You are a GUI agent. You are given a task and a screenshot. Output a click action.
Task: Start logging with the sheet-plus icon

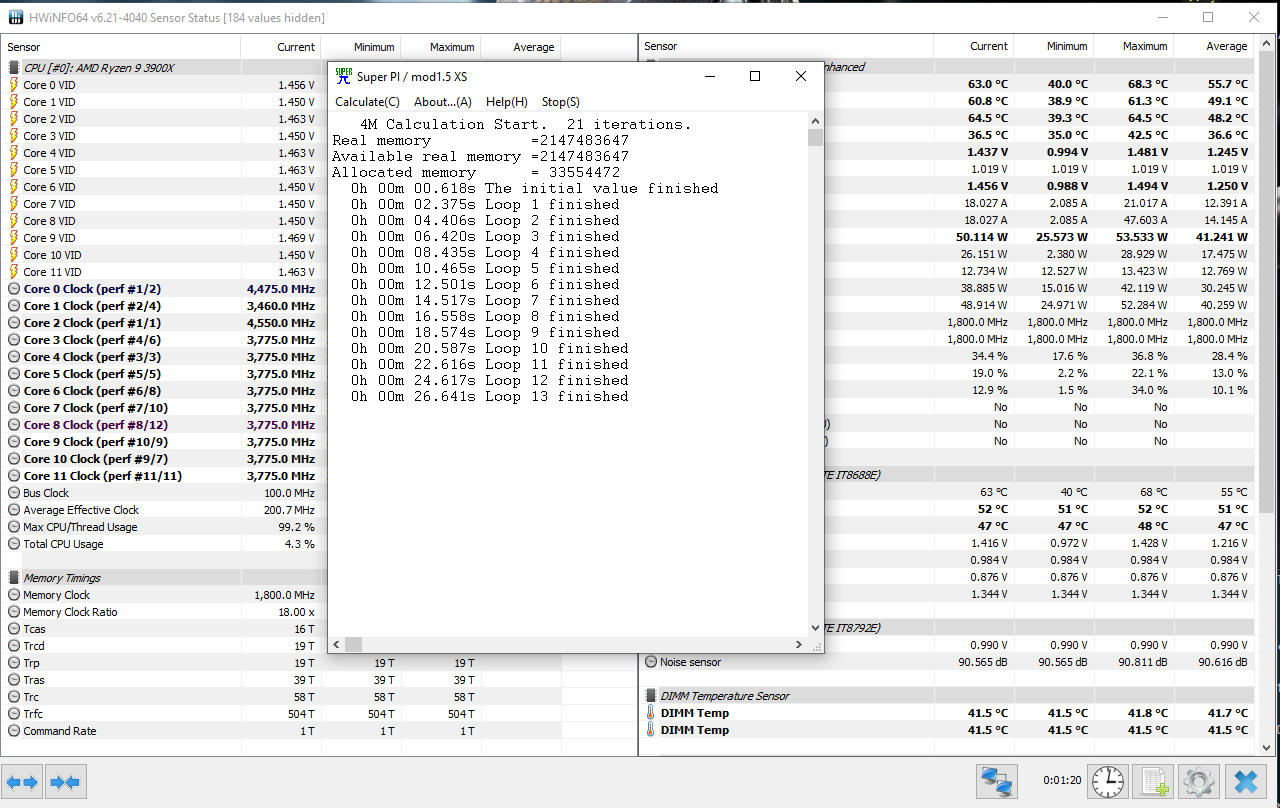(x=1155, y=781)
